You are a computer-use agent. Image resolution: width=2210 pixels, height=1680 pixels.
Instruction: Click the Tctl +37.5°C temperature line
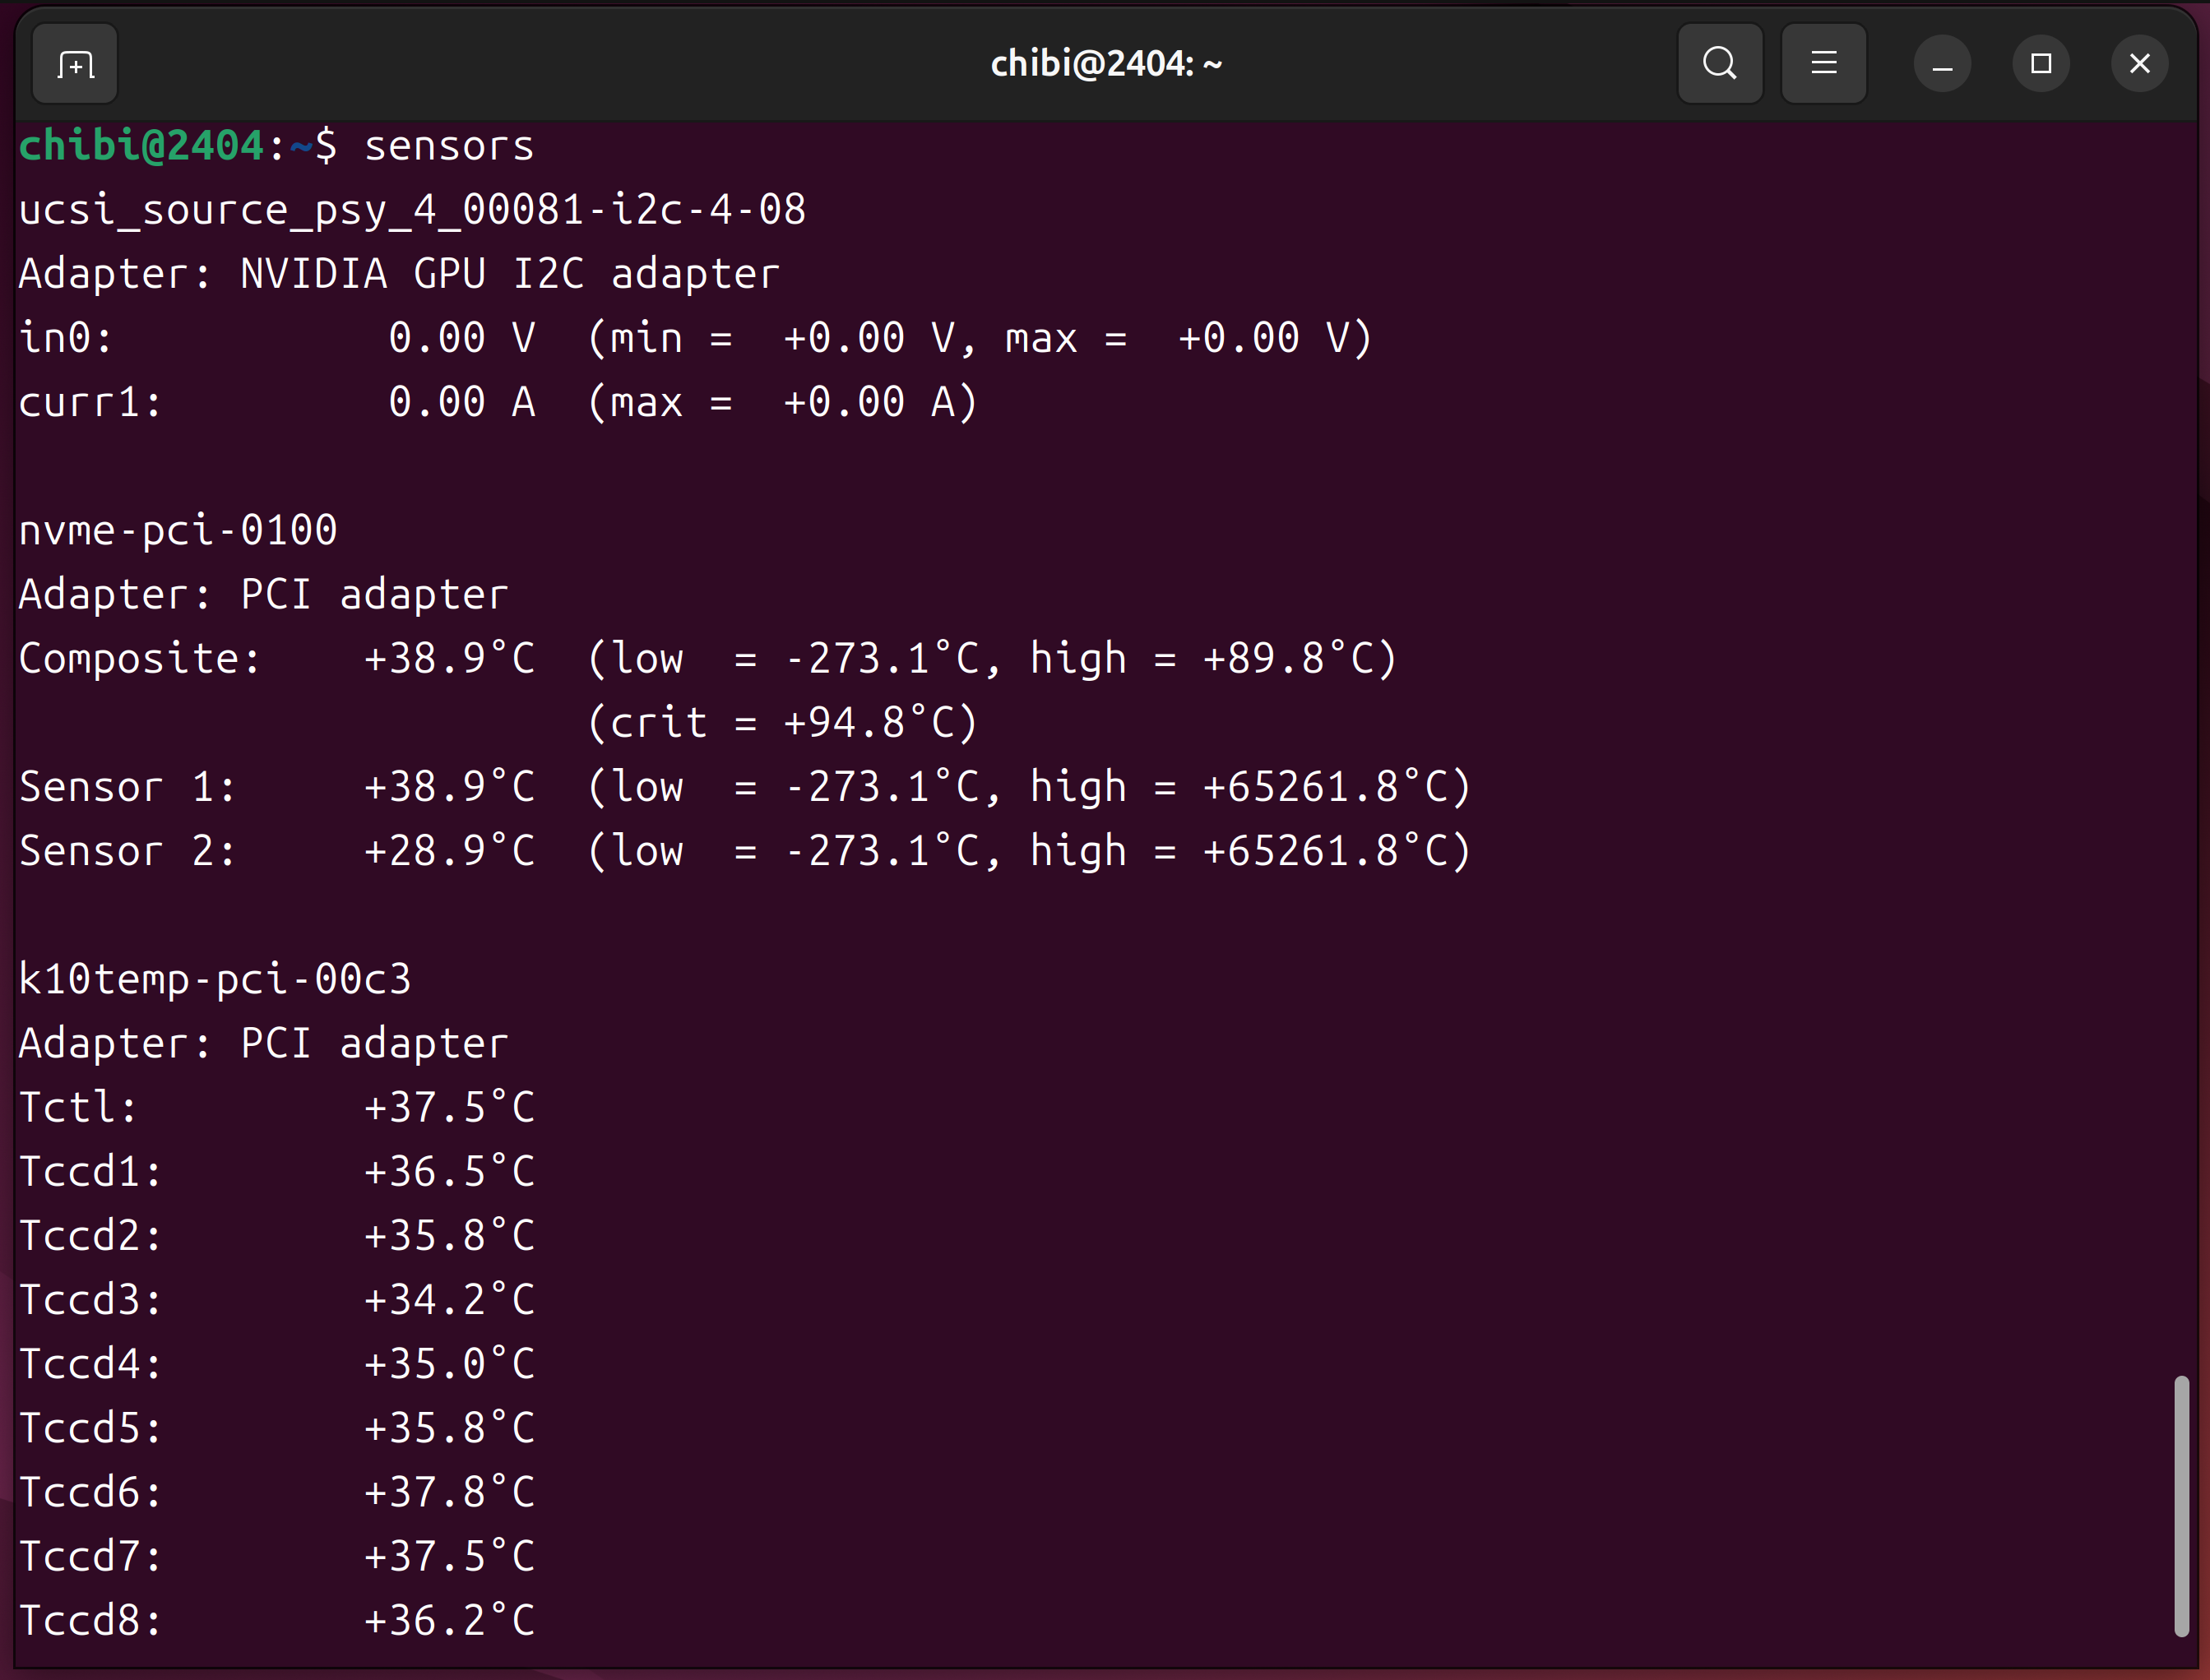coord(449,1108)
